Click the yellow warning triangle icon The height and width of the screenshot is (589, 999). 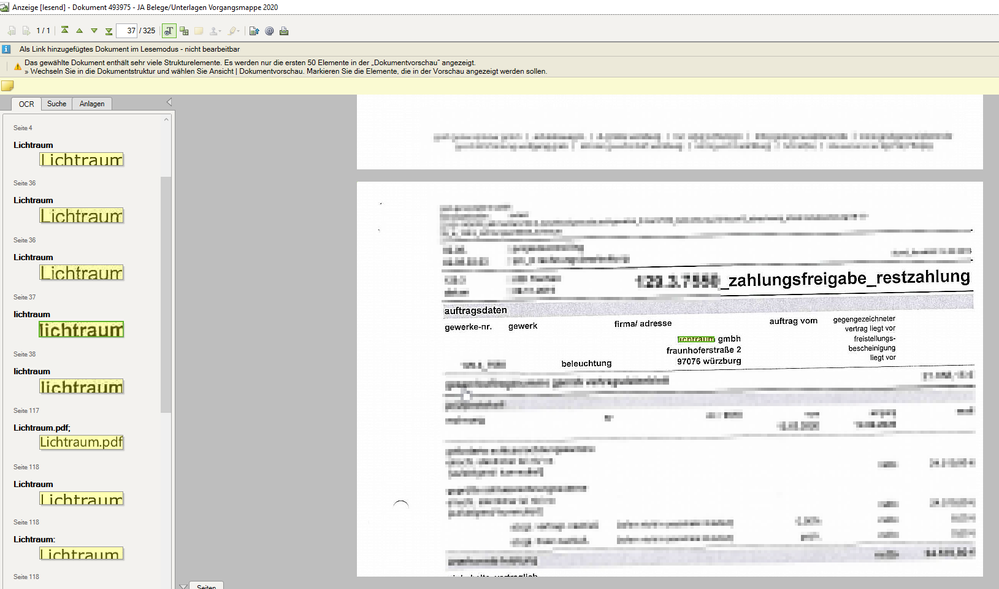(17, 67)
